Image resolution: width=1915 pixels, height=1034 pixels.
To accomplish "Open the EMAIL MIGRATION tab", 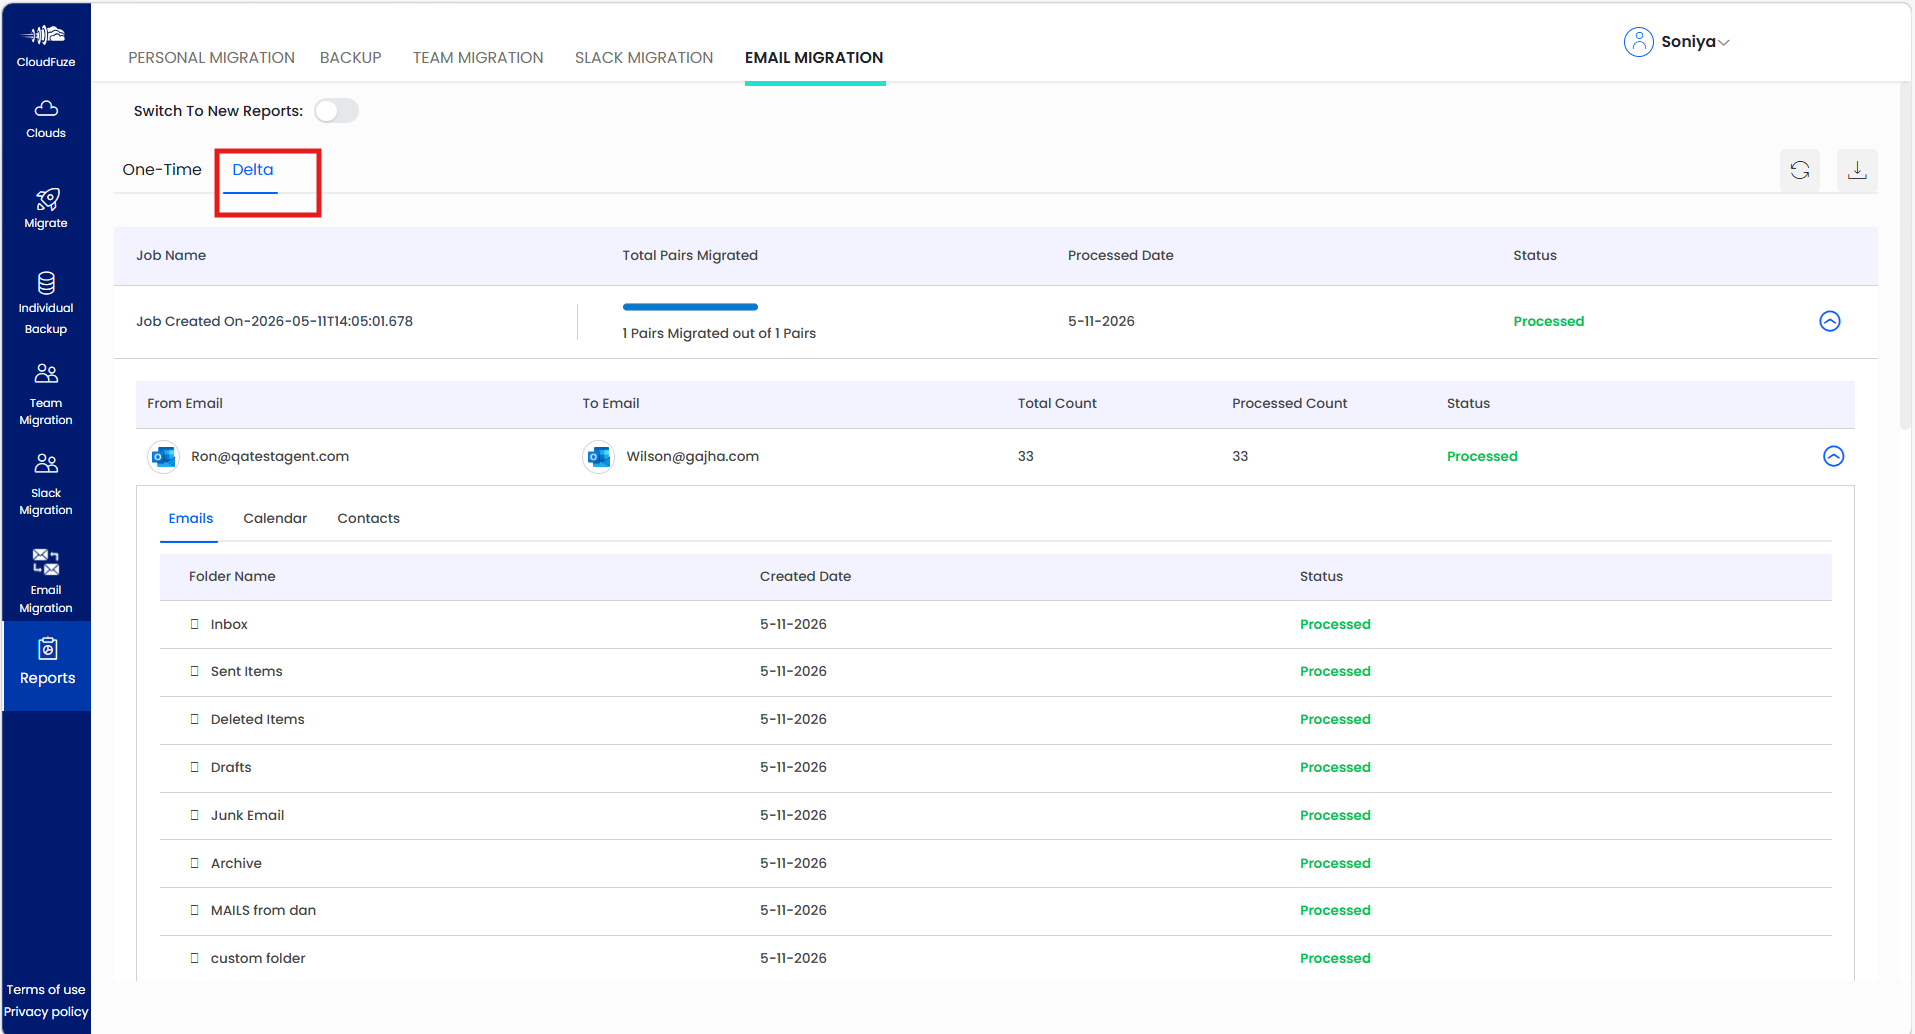I will (814, 58).
